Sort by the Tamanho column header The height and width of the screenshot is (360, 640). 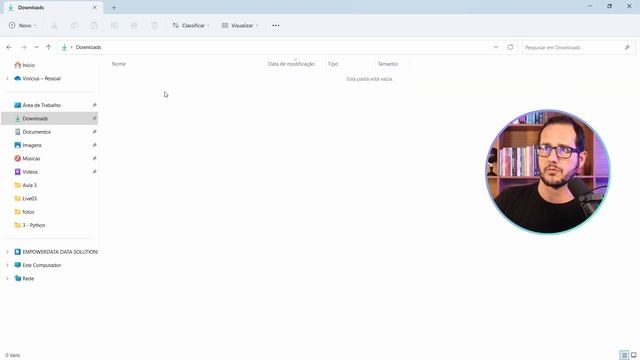(x=387, y=64)
